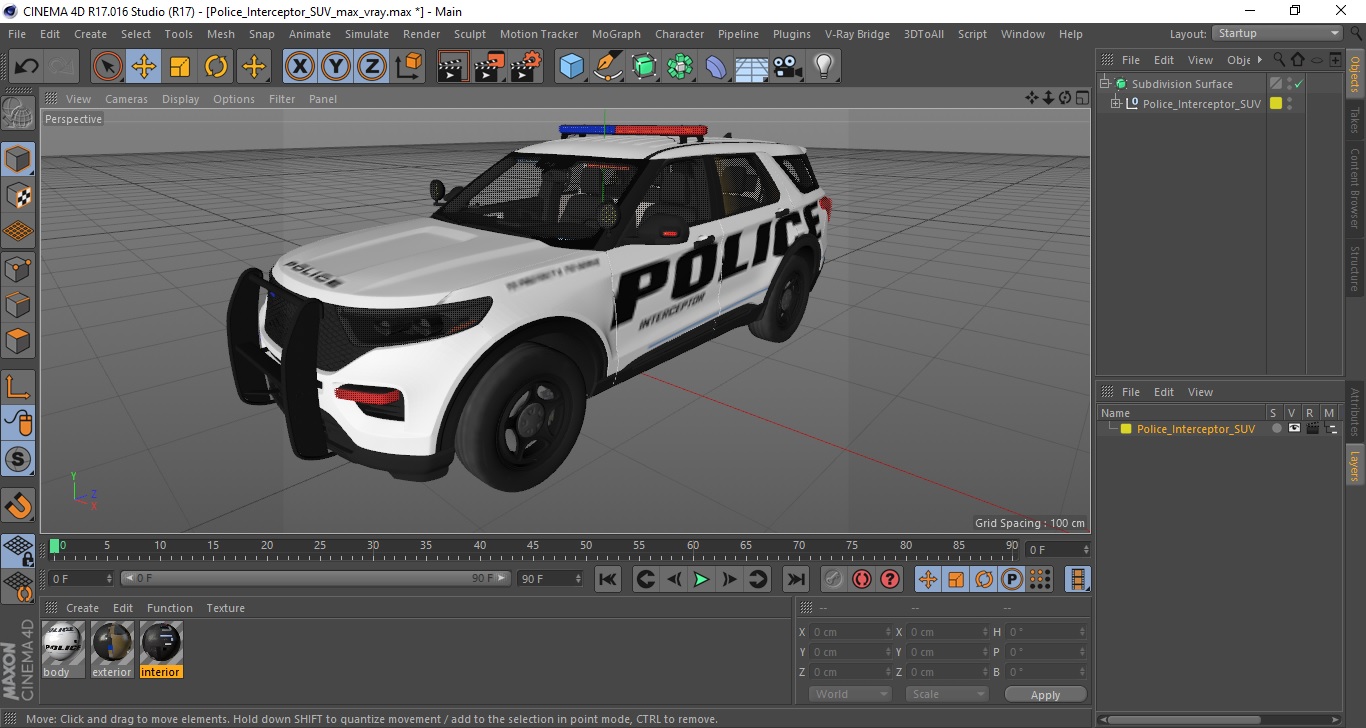Render the active view
Viewport: 1366px width, 728px height.
pos(453,67)
